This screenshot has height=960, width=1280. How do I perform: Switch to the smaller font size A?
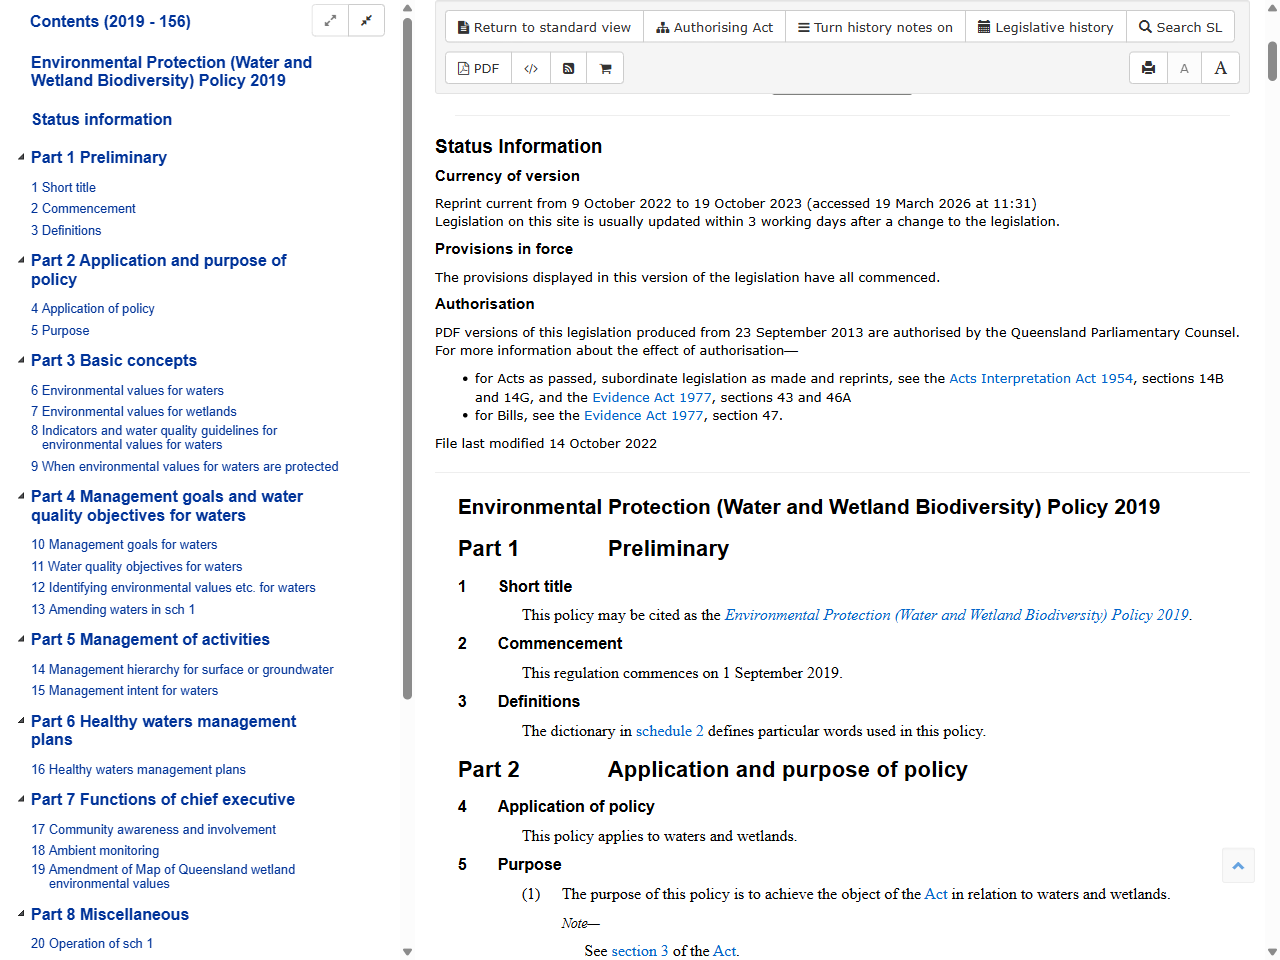coord(1184,67)
